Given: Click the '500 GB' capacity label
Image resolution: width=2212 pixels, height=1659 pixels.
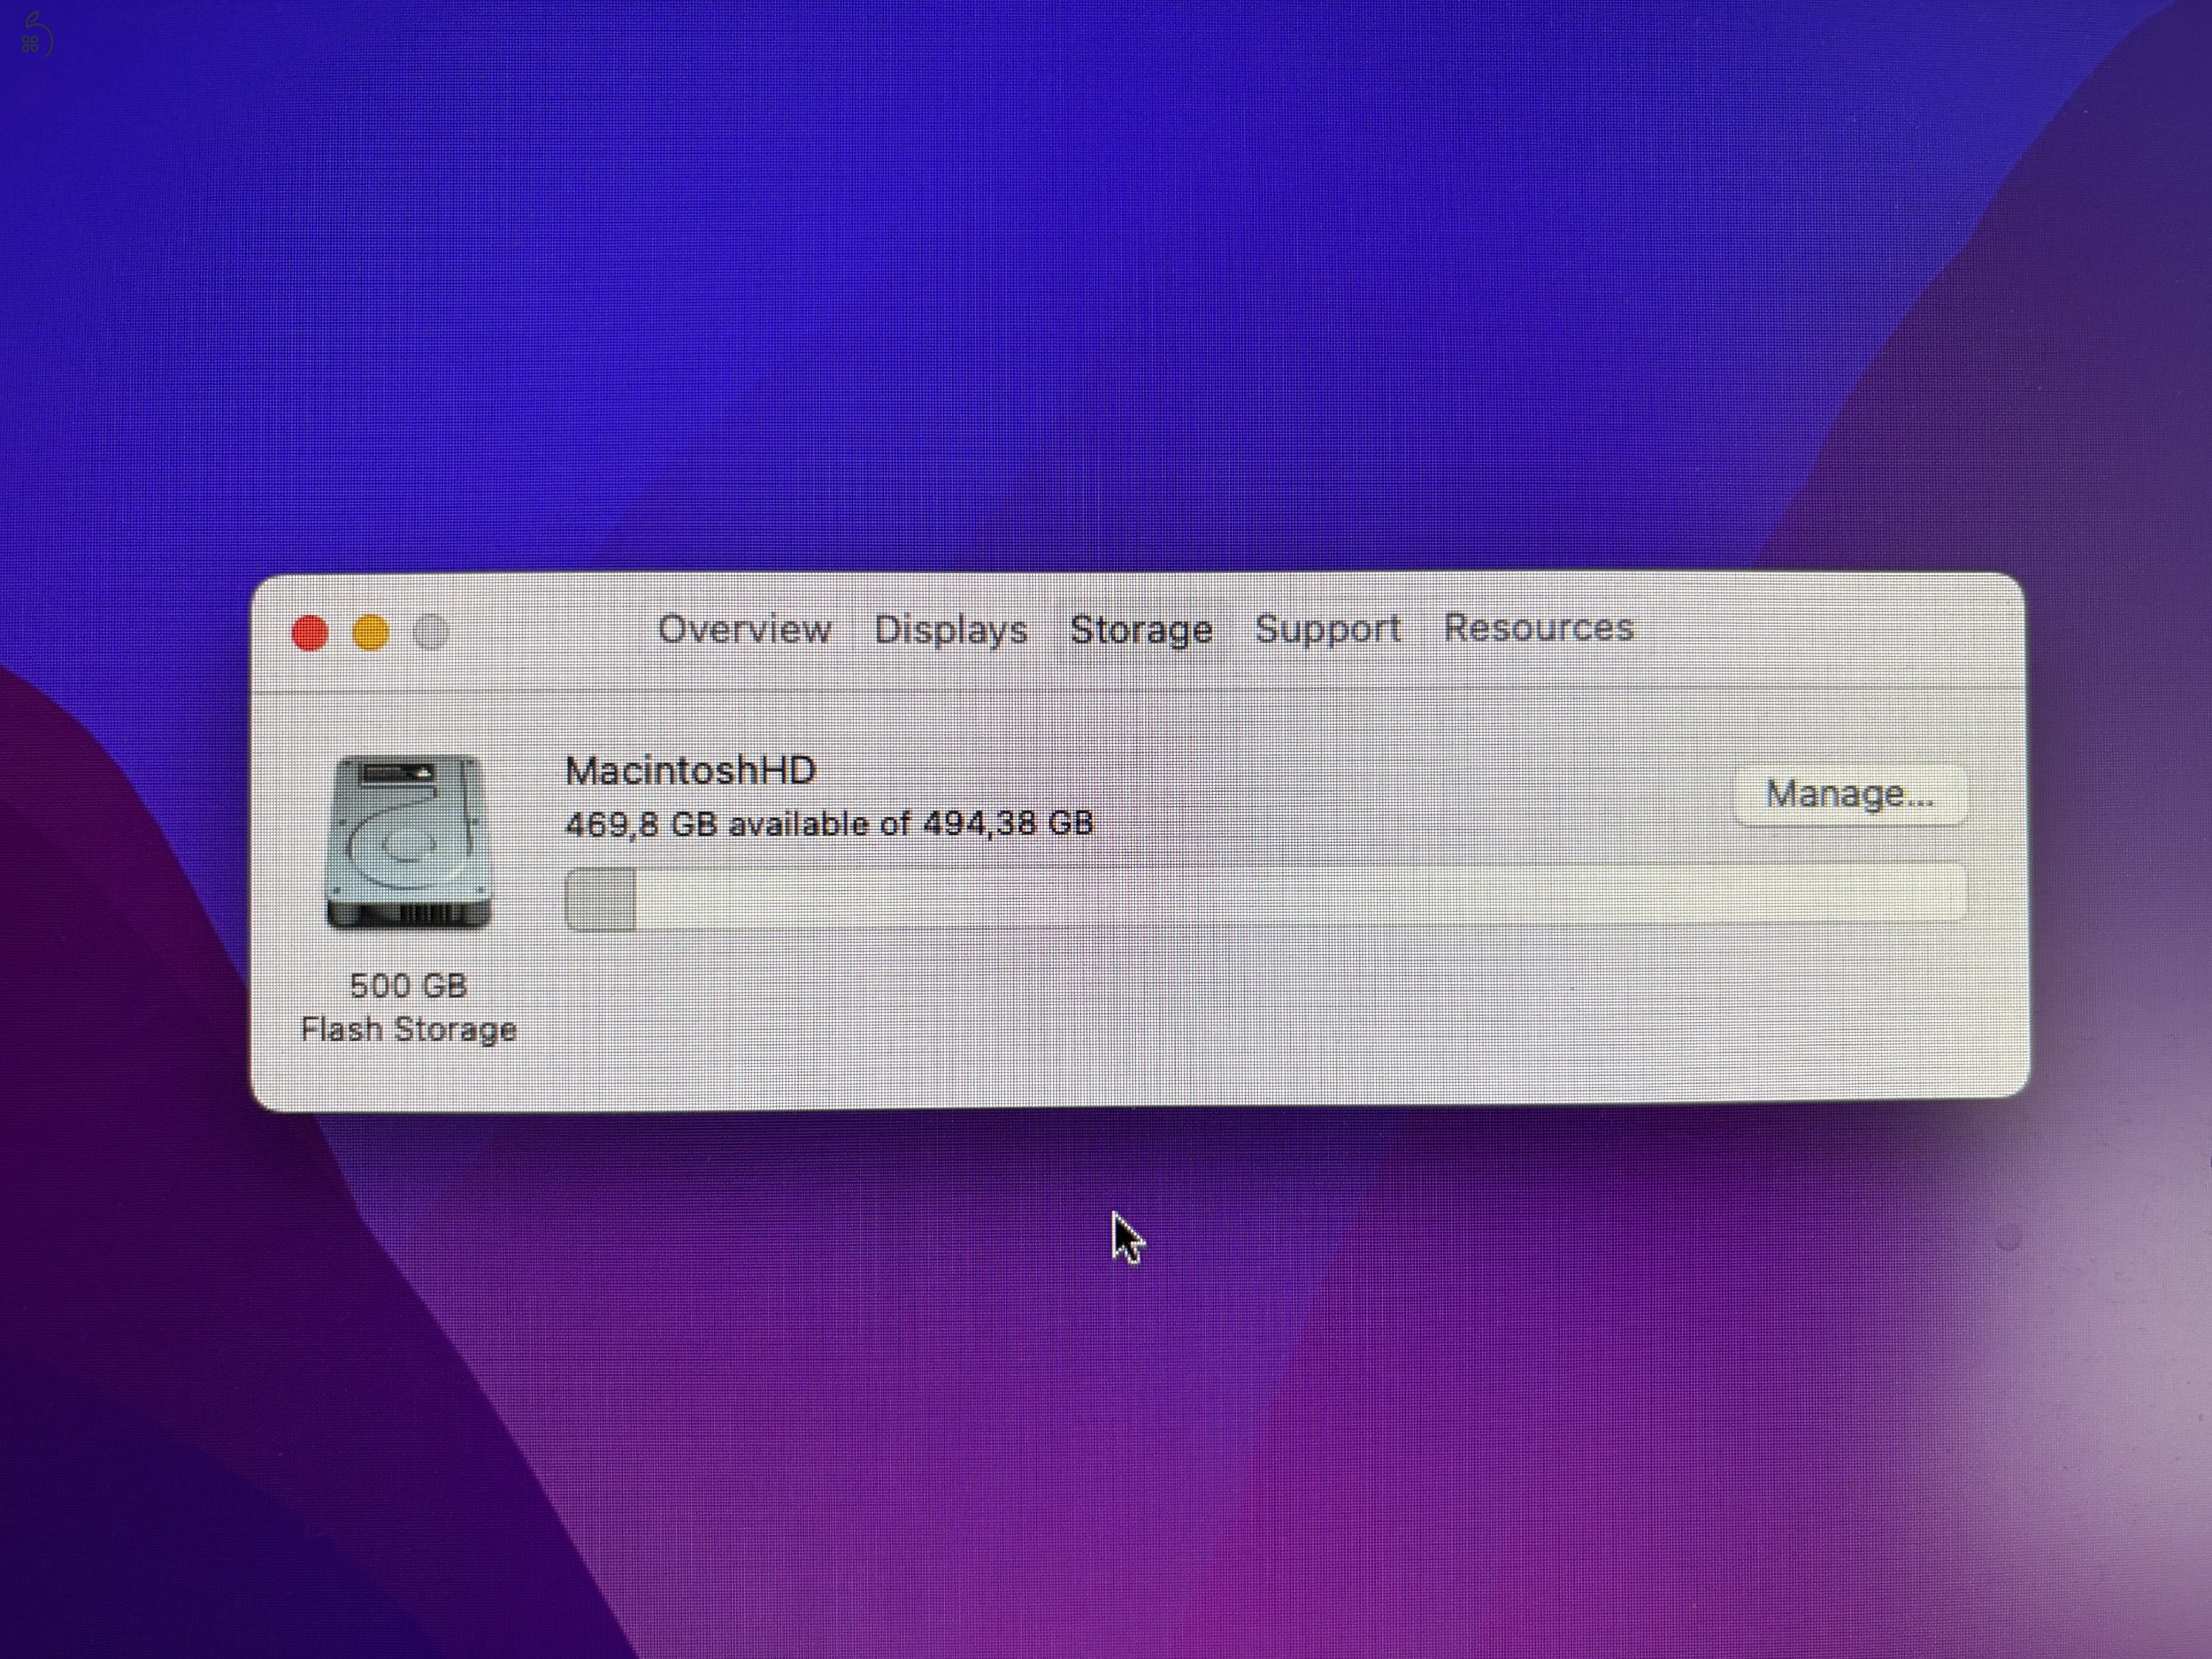Looking at the screenshot, I should 408,986.
